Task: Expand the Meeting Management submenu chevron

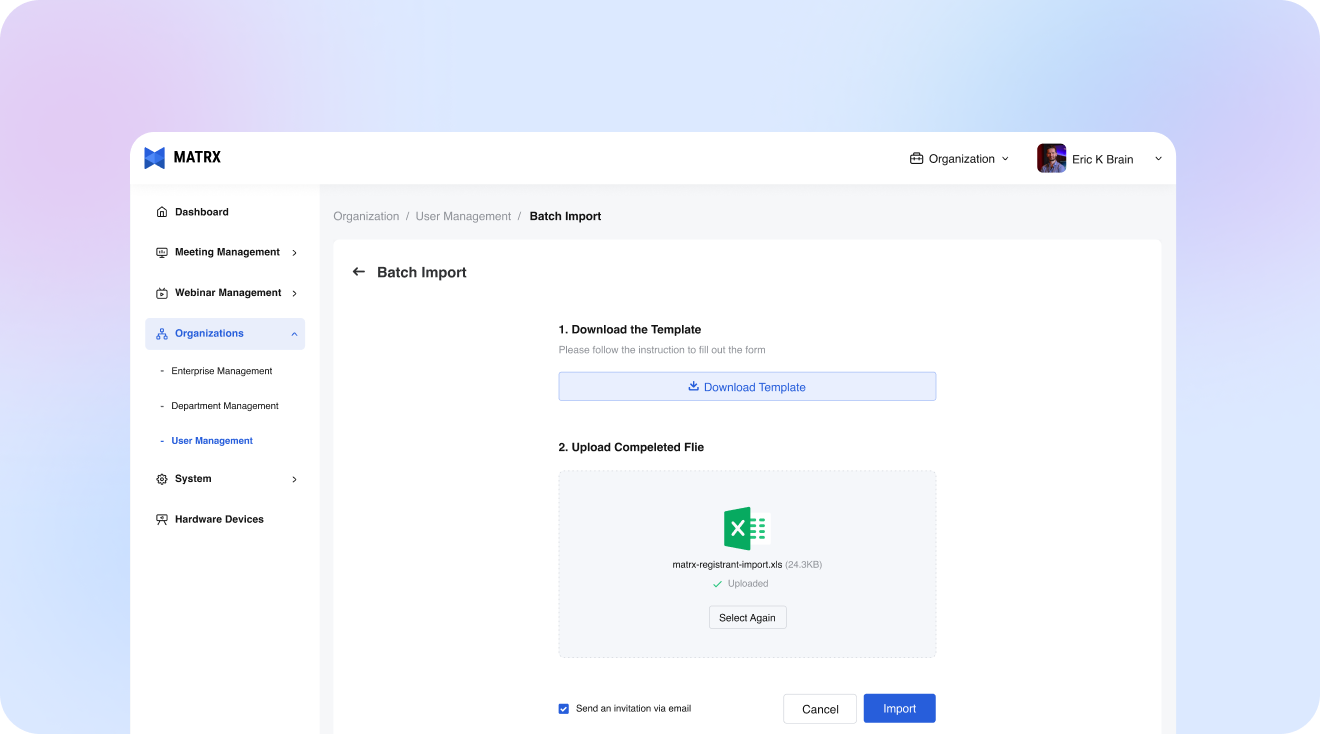Action: (294, 253)
